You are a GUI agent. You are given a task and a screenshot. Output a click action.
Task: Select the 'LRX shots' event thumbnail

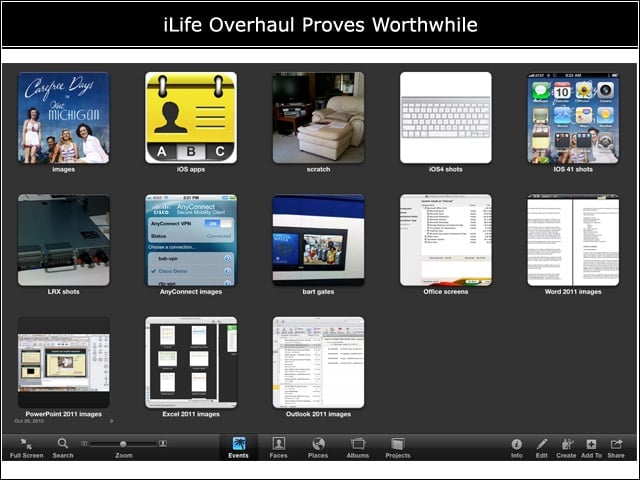(x=64, y=240)
